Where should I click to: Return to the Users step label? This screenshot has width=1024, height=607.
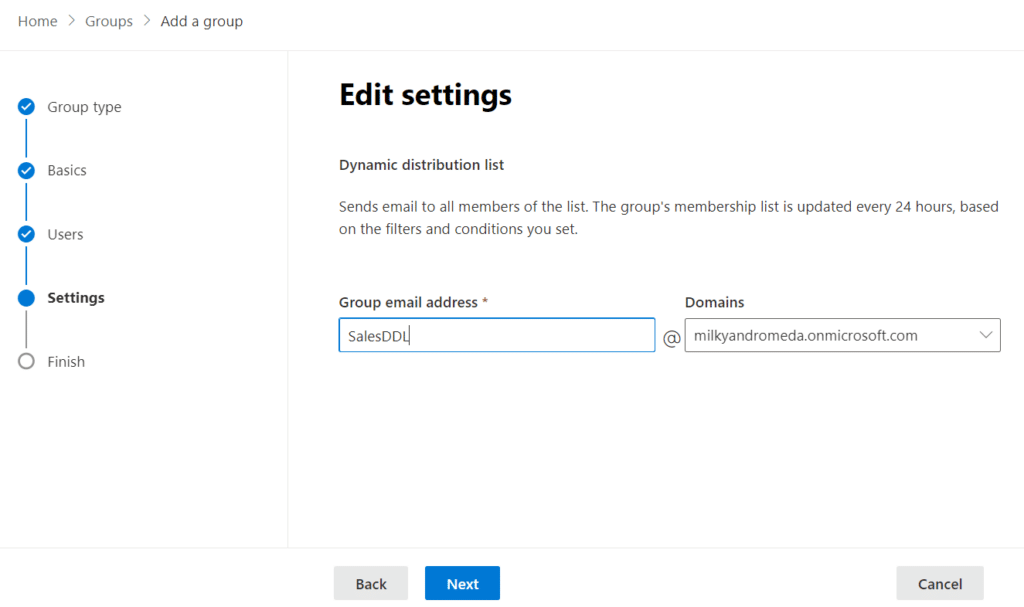[65, 234]
